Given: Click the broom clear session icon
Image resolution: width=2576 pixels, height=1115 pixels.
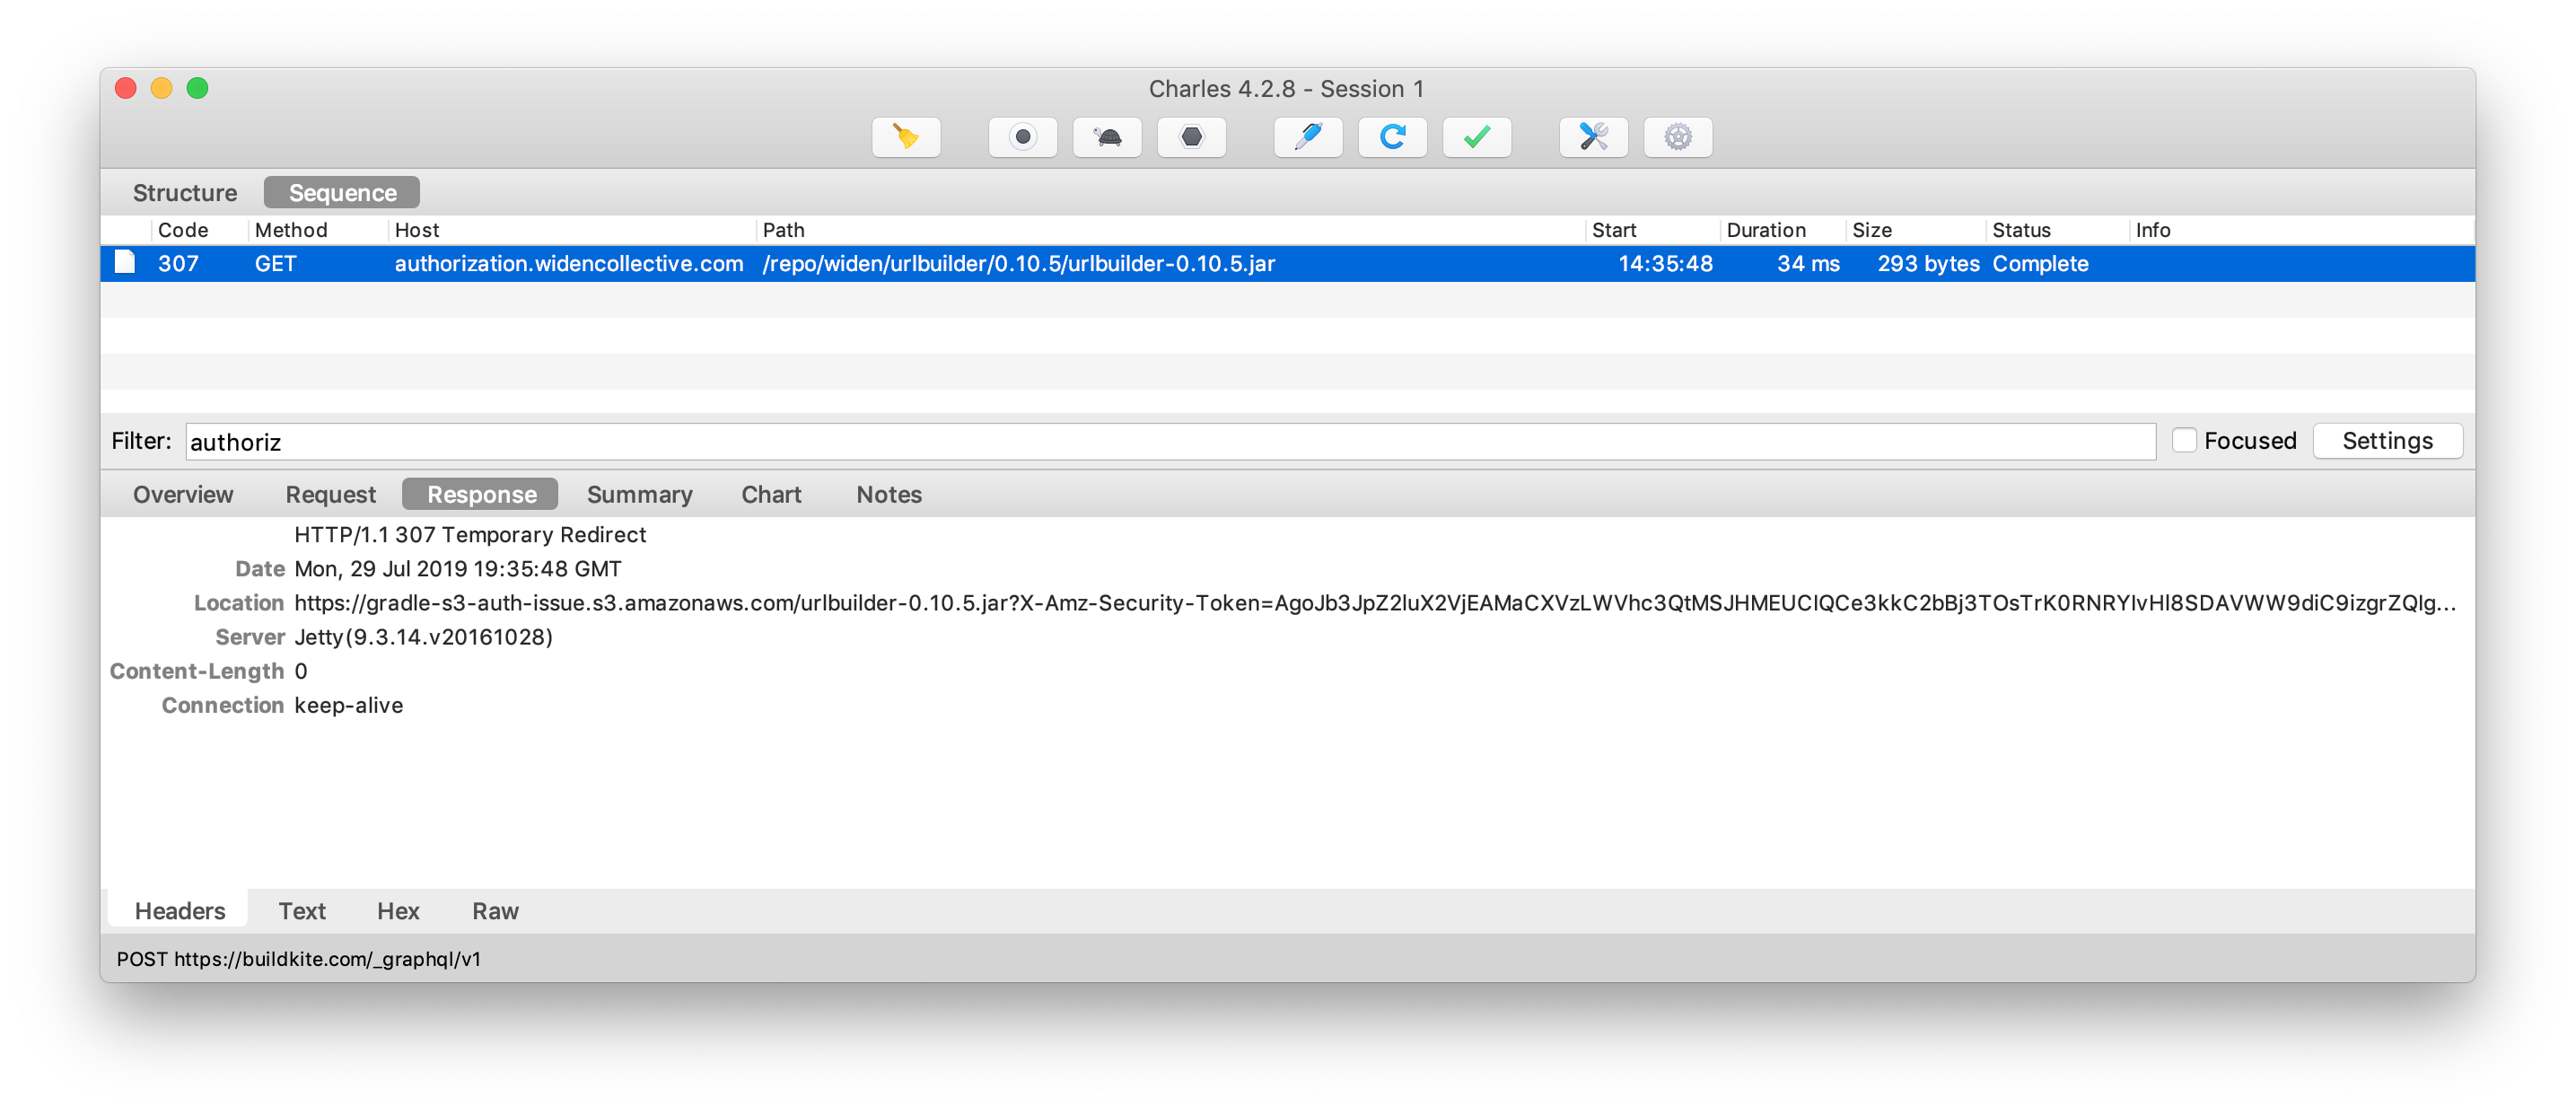Looking at the screenshot, I should pyautogui.click(x=906, y=137).
